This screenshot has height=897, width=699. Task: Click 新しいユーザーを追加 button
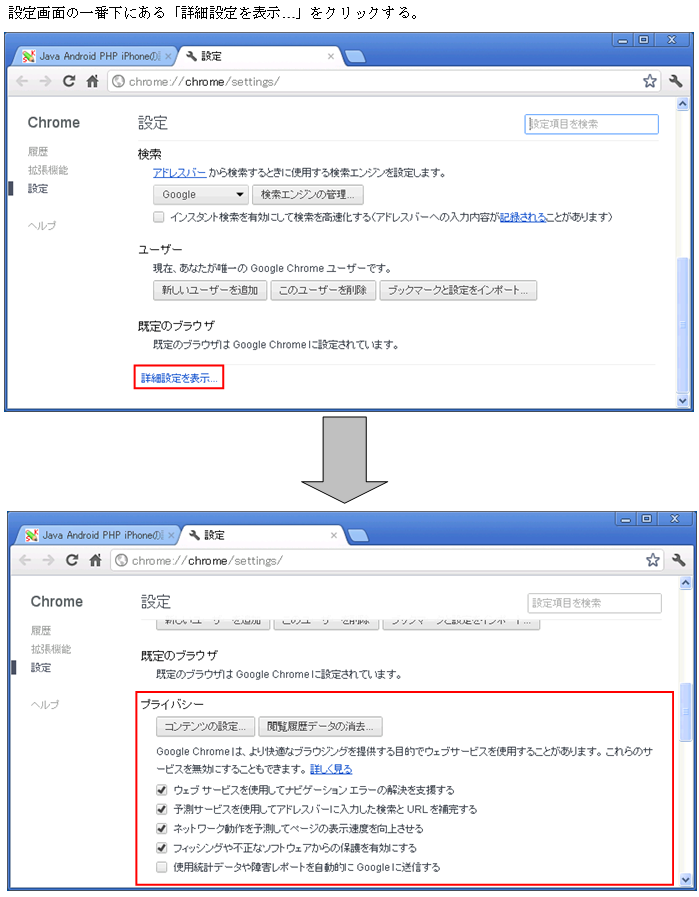[x=210, y=290]
